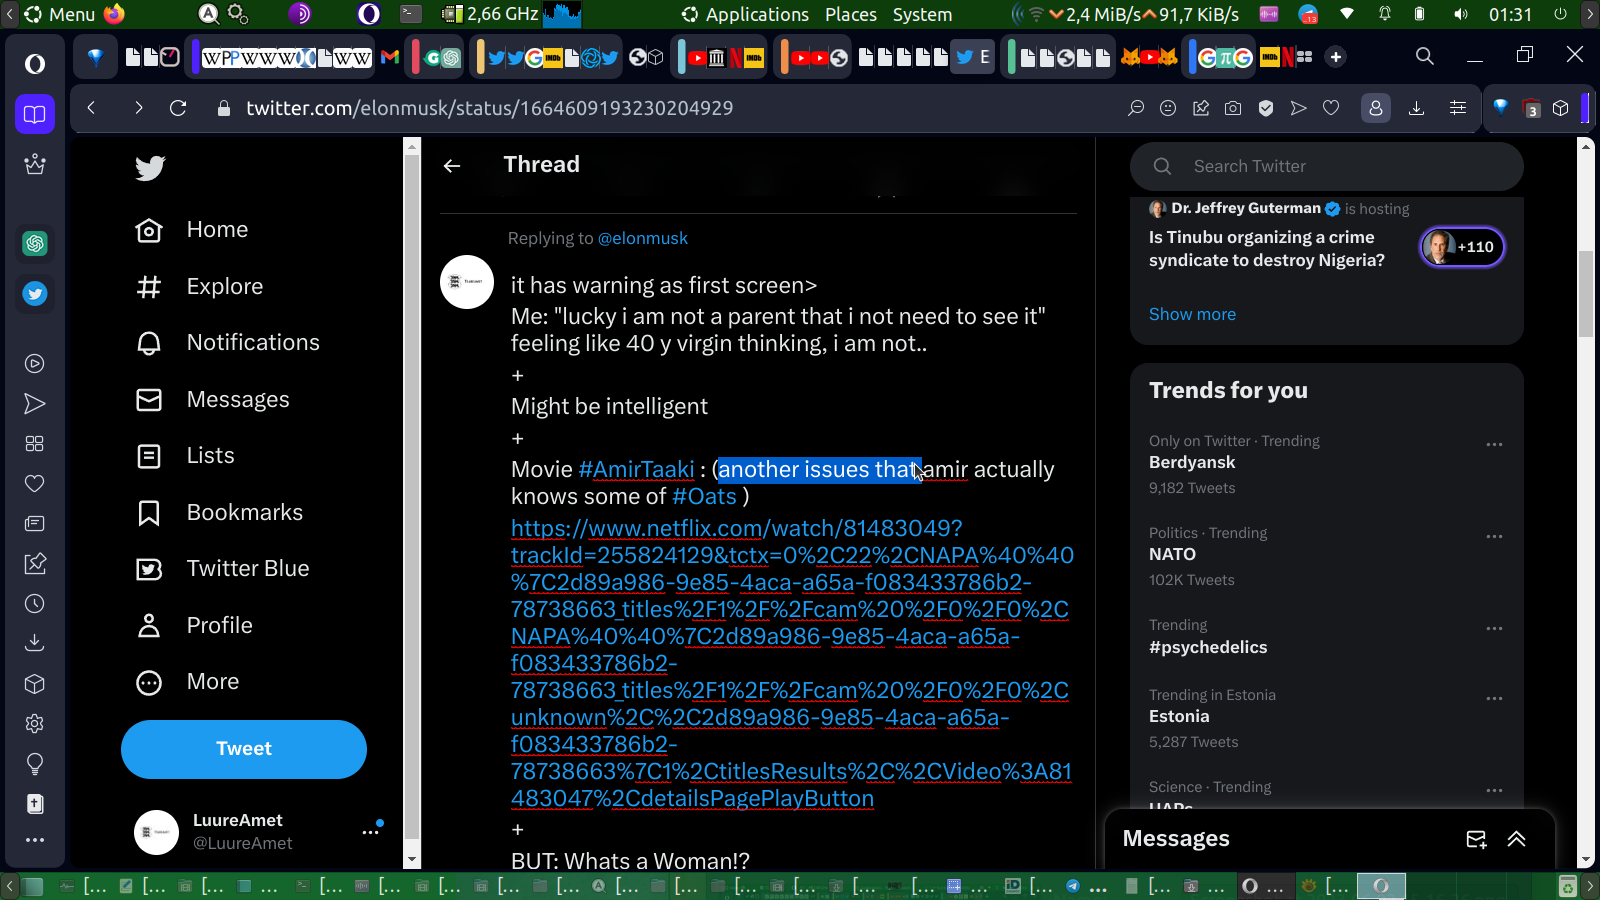
Task: Click the volume icon in system tray
Action: tap(1461, 15)
